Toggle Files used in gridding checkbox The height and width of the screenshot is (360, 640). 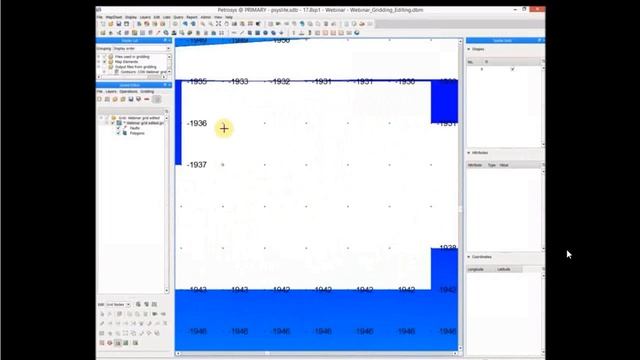104,57
